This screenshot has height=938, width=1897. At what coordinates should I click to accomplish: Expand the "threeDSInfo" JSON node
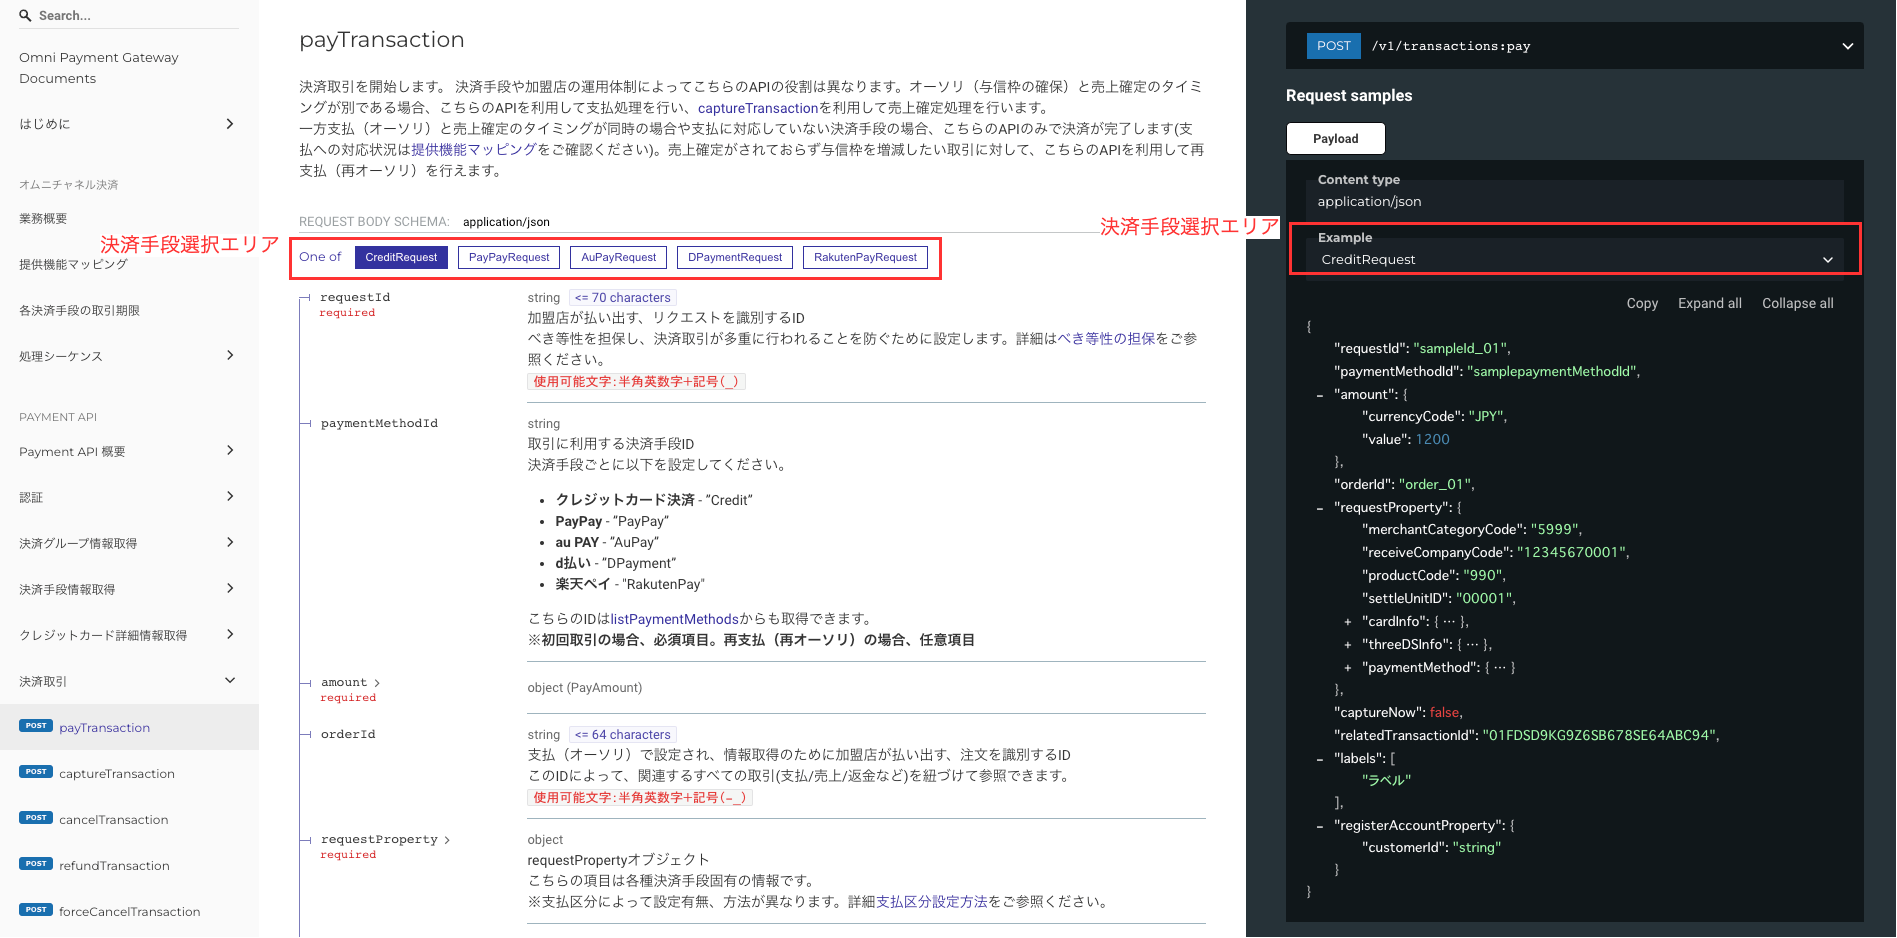(1348, 645)
